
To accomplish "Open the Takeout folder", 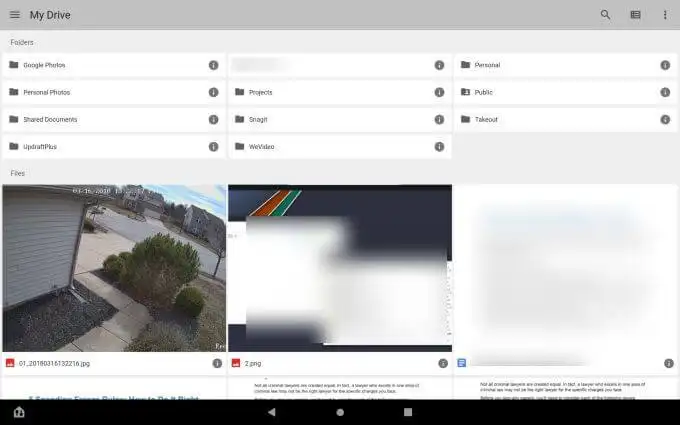I will (x=566, y=120).
